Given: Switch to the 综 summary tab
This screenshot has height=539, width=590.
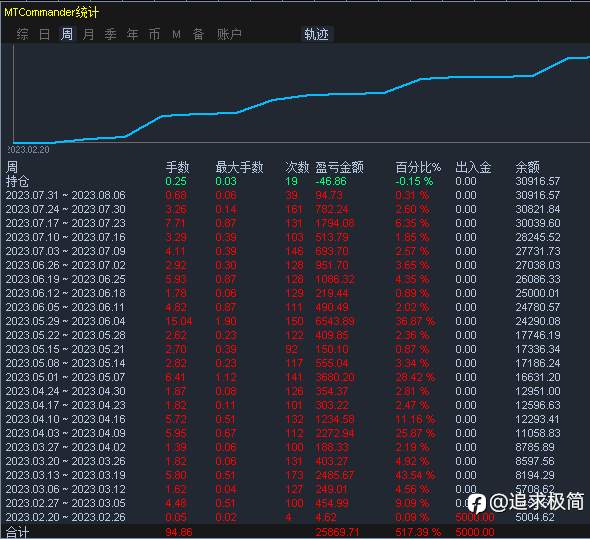Looking at the screenshot, I should click(22, 34).
